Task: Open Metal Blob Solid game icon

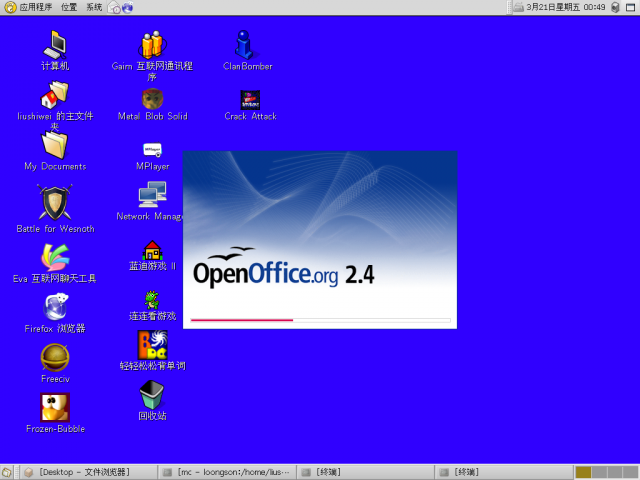Action: (152, 98)
